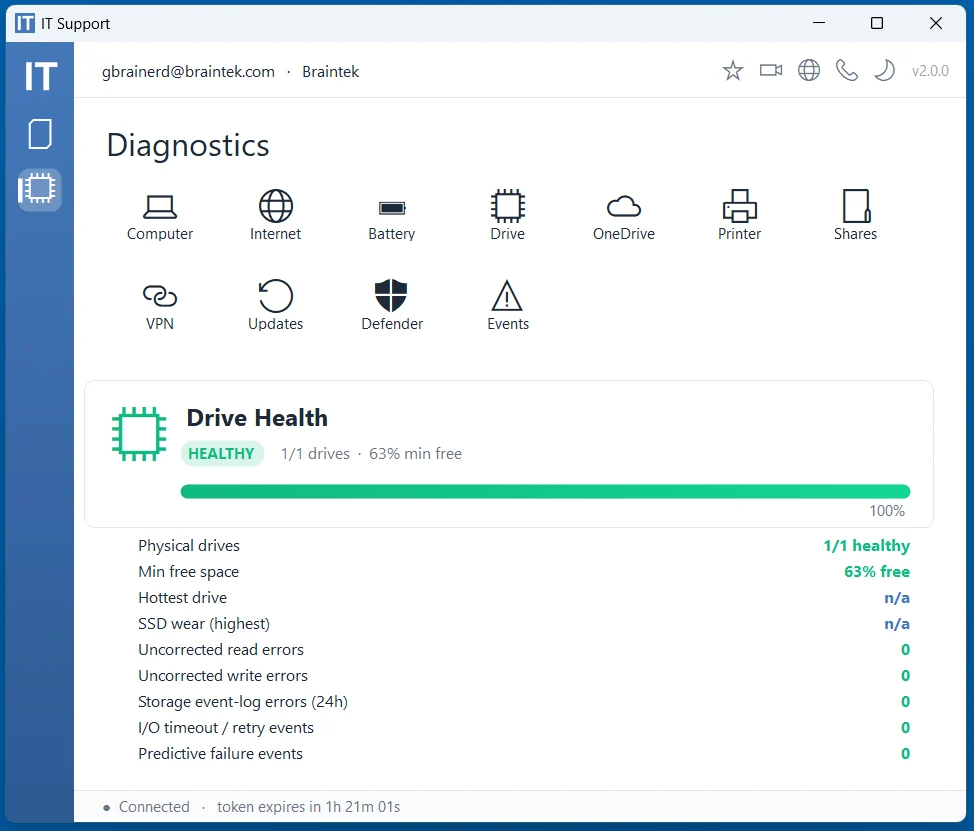Viewport: 974px width, 831px height.
Task: Click the 0 value for Uncorrected write errors
Action: click(906, 676)
